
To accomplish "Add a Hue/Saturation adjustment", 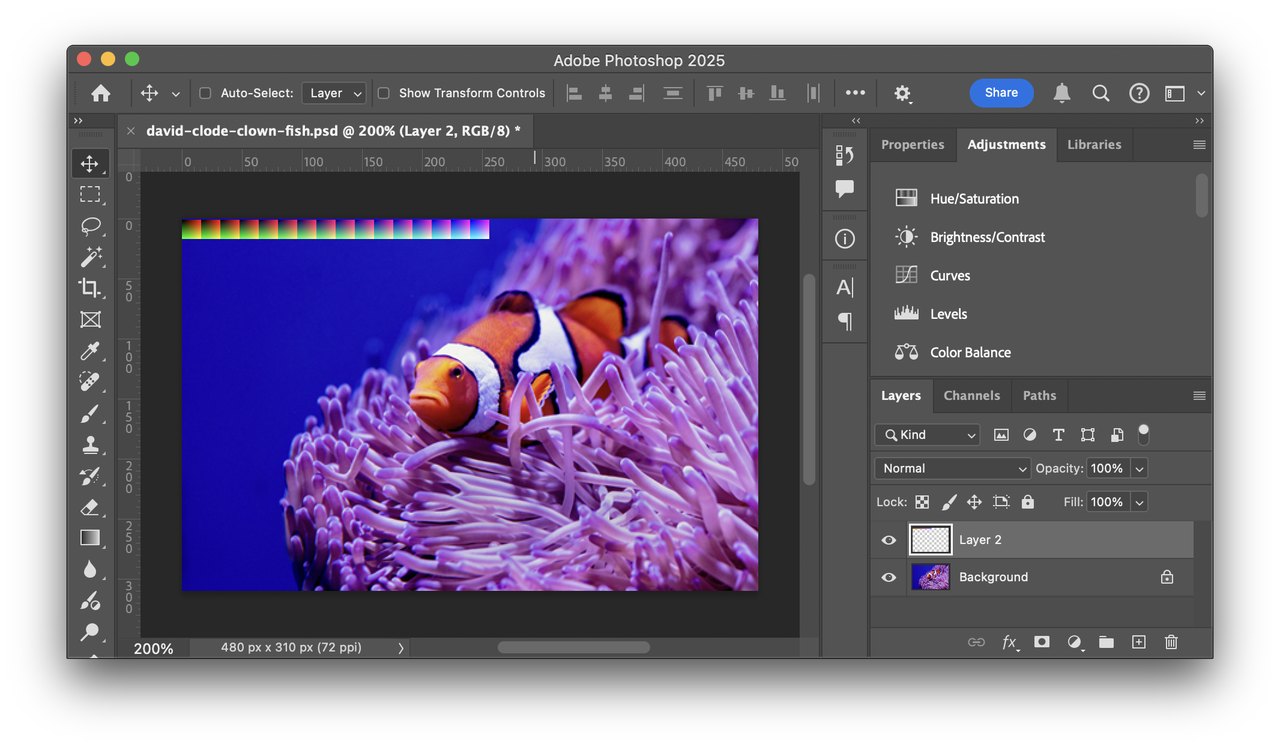I will coord(957,198).
